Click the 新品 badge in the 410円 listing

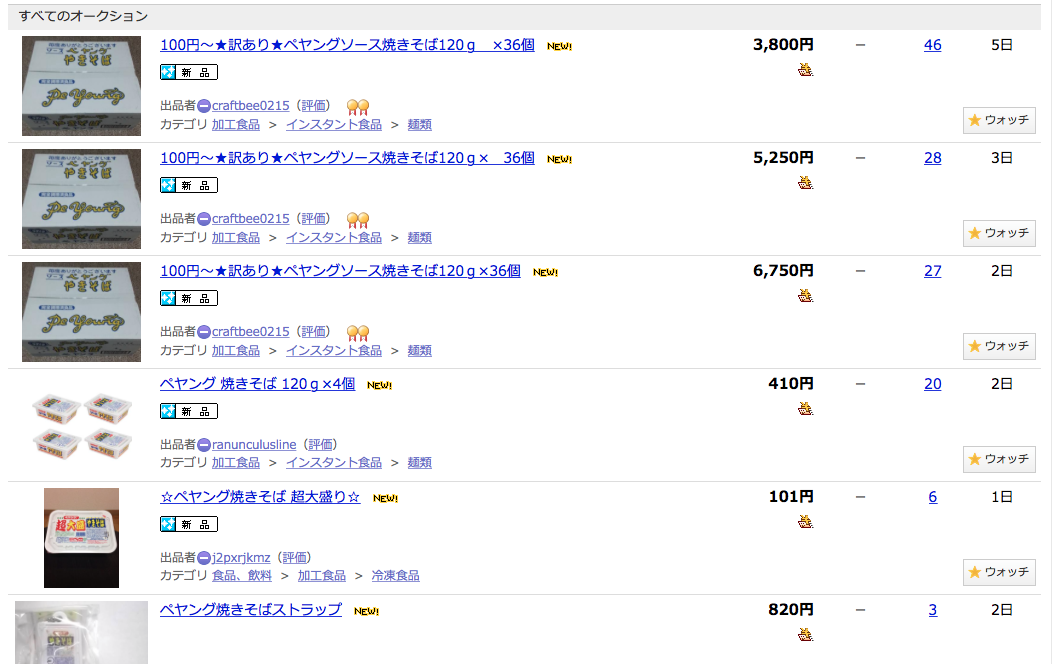coord(189,411)
